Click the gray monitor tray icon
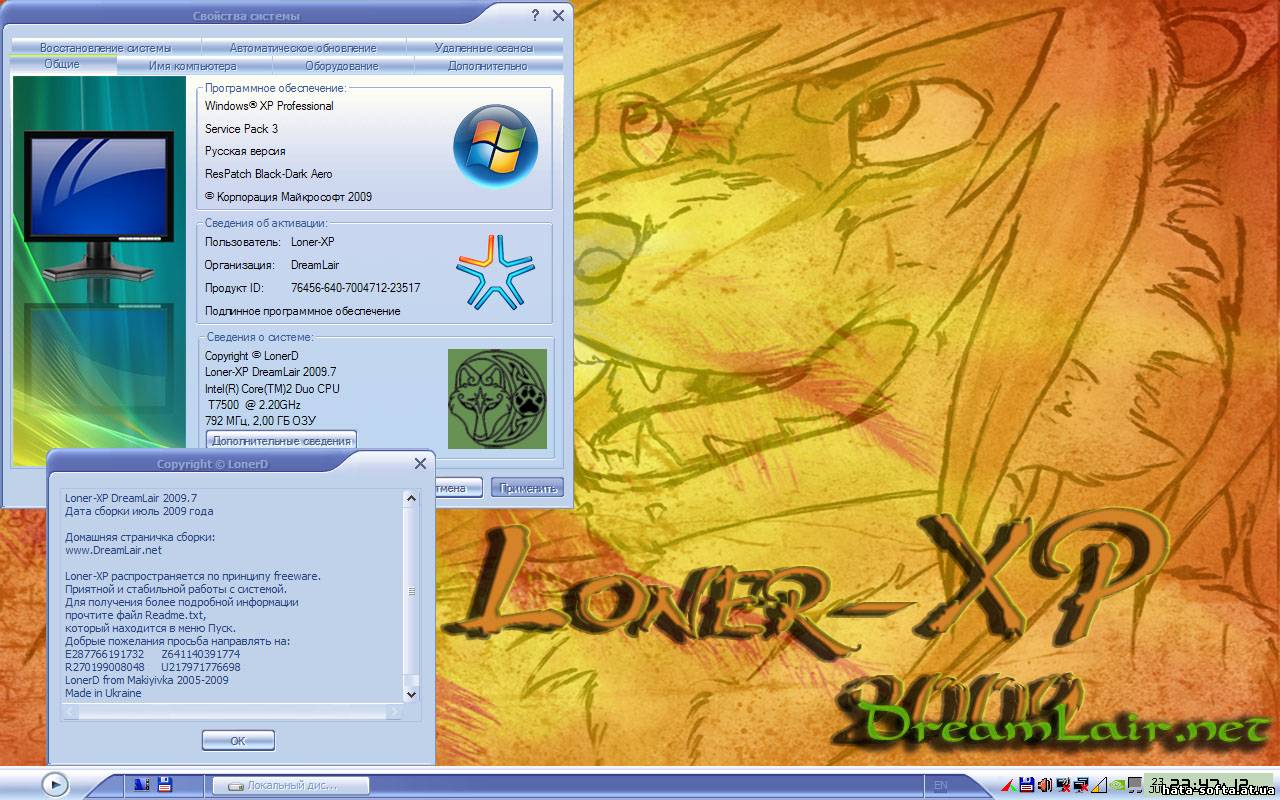This screenshot has width=1280, height=800. [x=1135, y=785]
